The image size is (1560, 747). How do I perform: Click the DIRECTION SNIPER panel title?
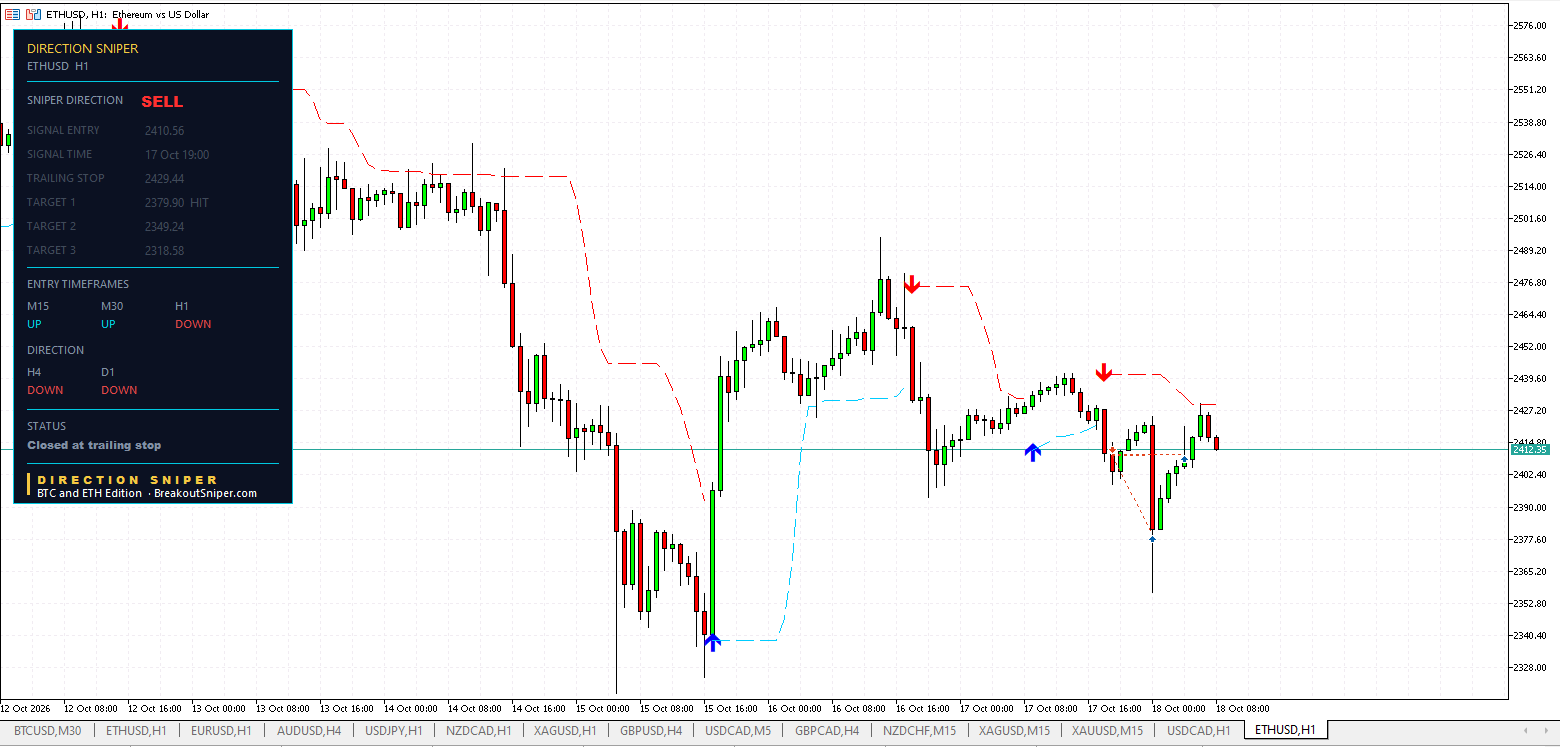click(82, 48)
